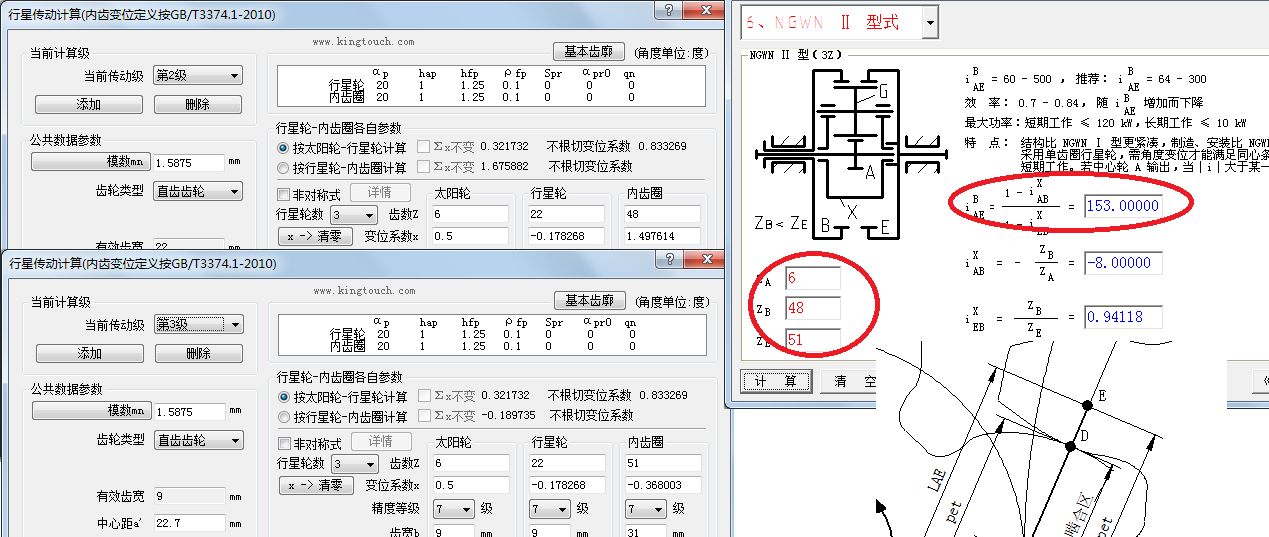Open 行星轮 精度等级 dropdown in 第3级 window
The width and height of the screenshot is (1269, 537).
[550, 509]
